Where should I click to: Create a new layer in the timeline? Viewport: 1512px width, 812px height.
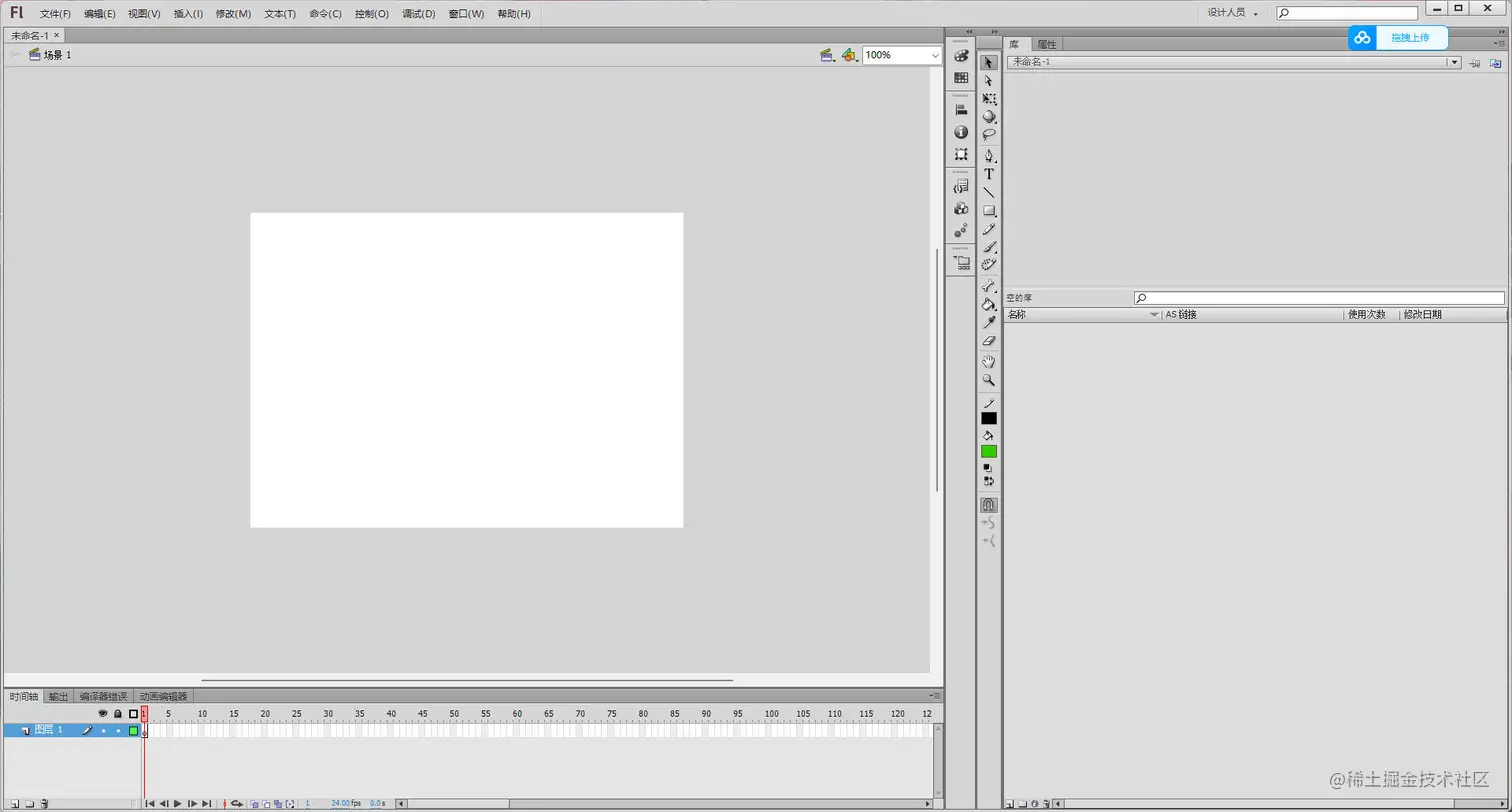coord(14,803)
